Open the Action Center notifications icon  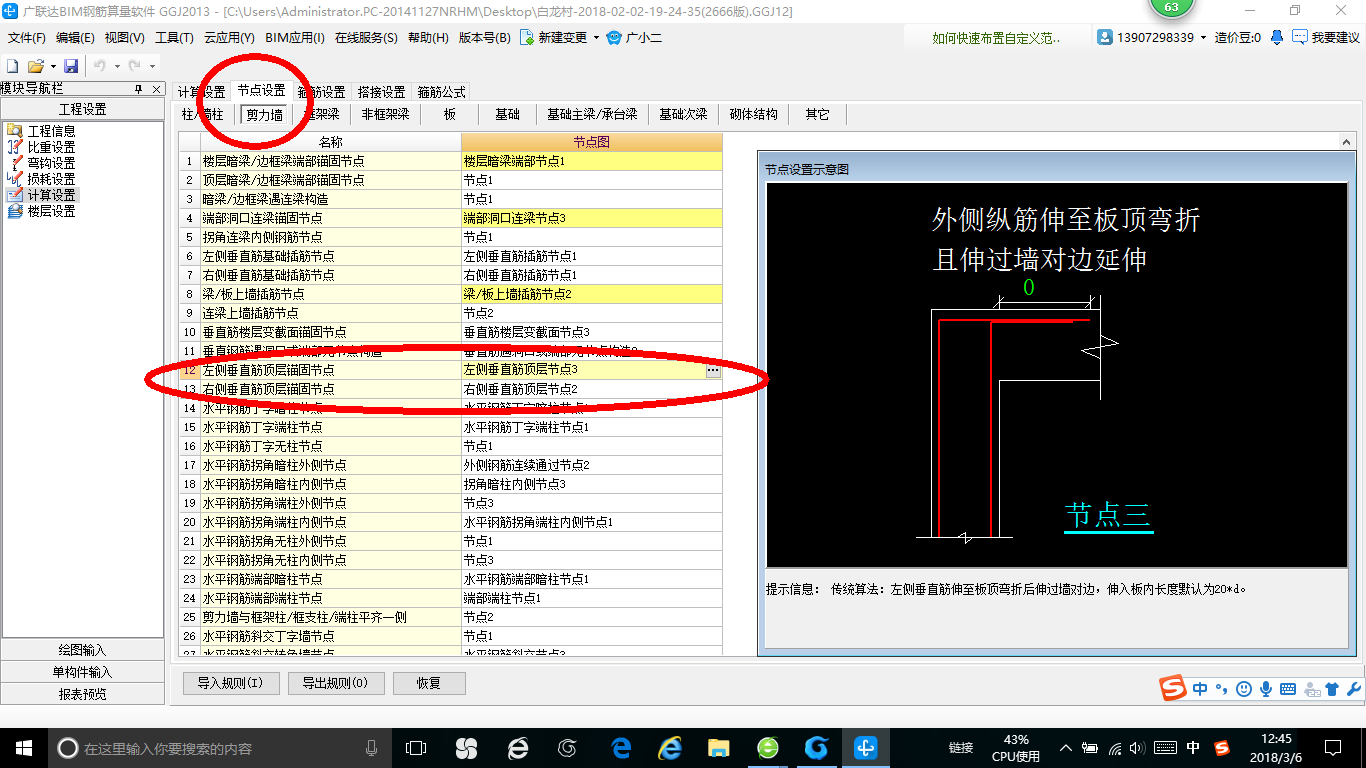click(x=1332, y=747)
